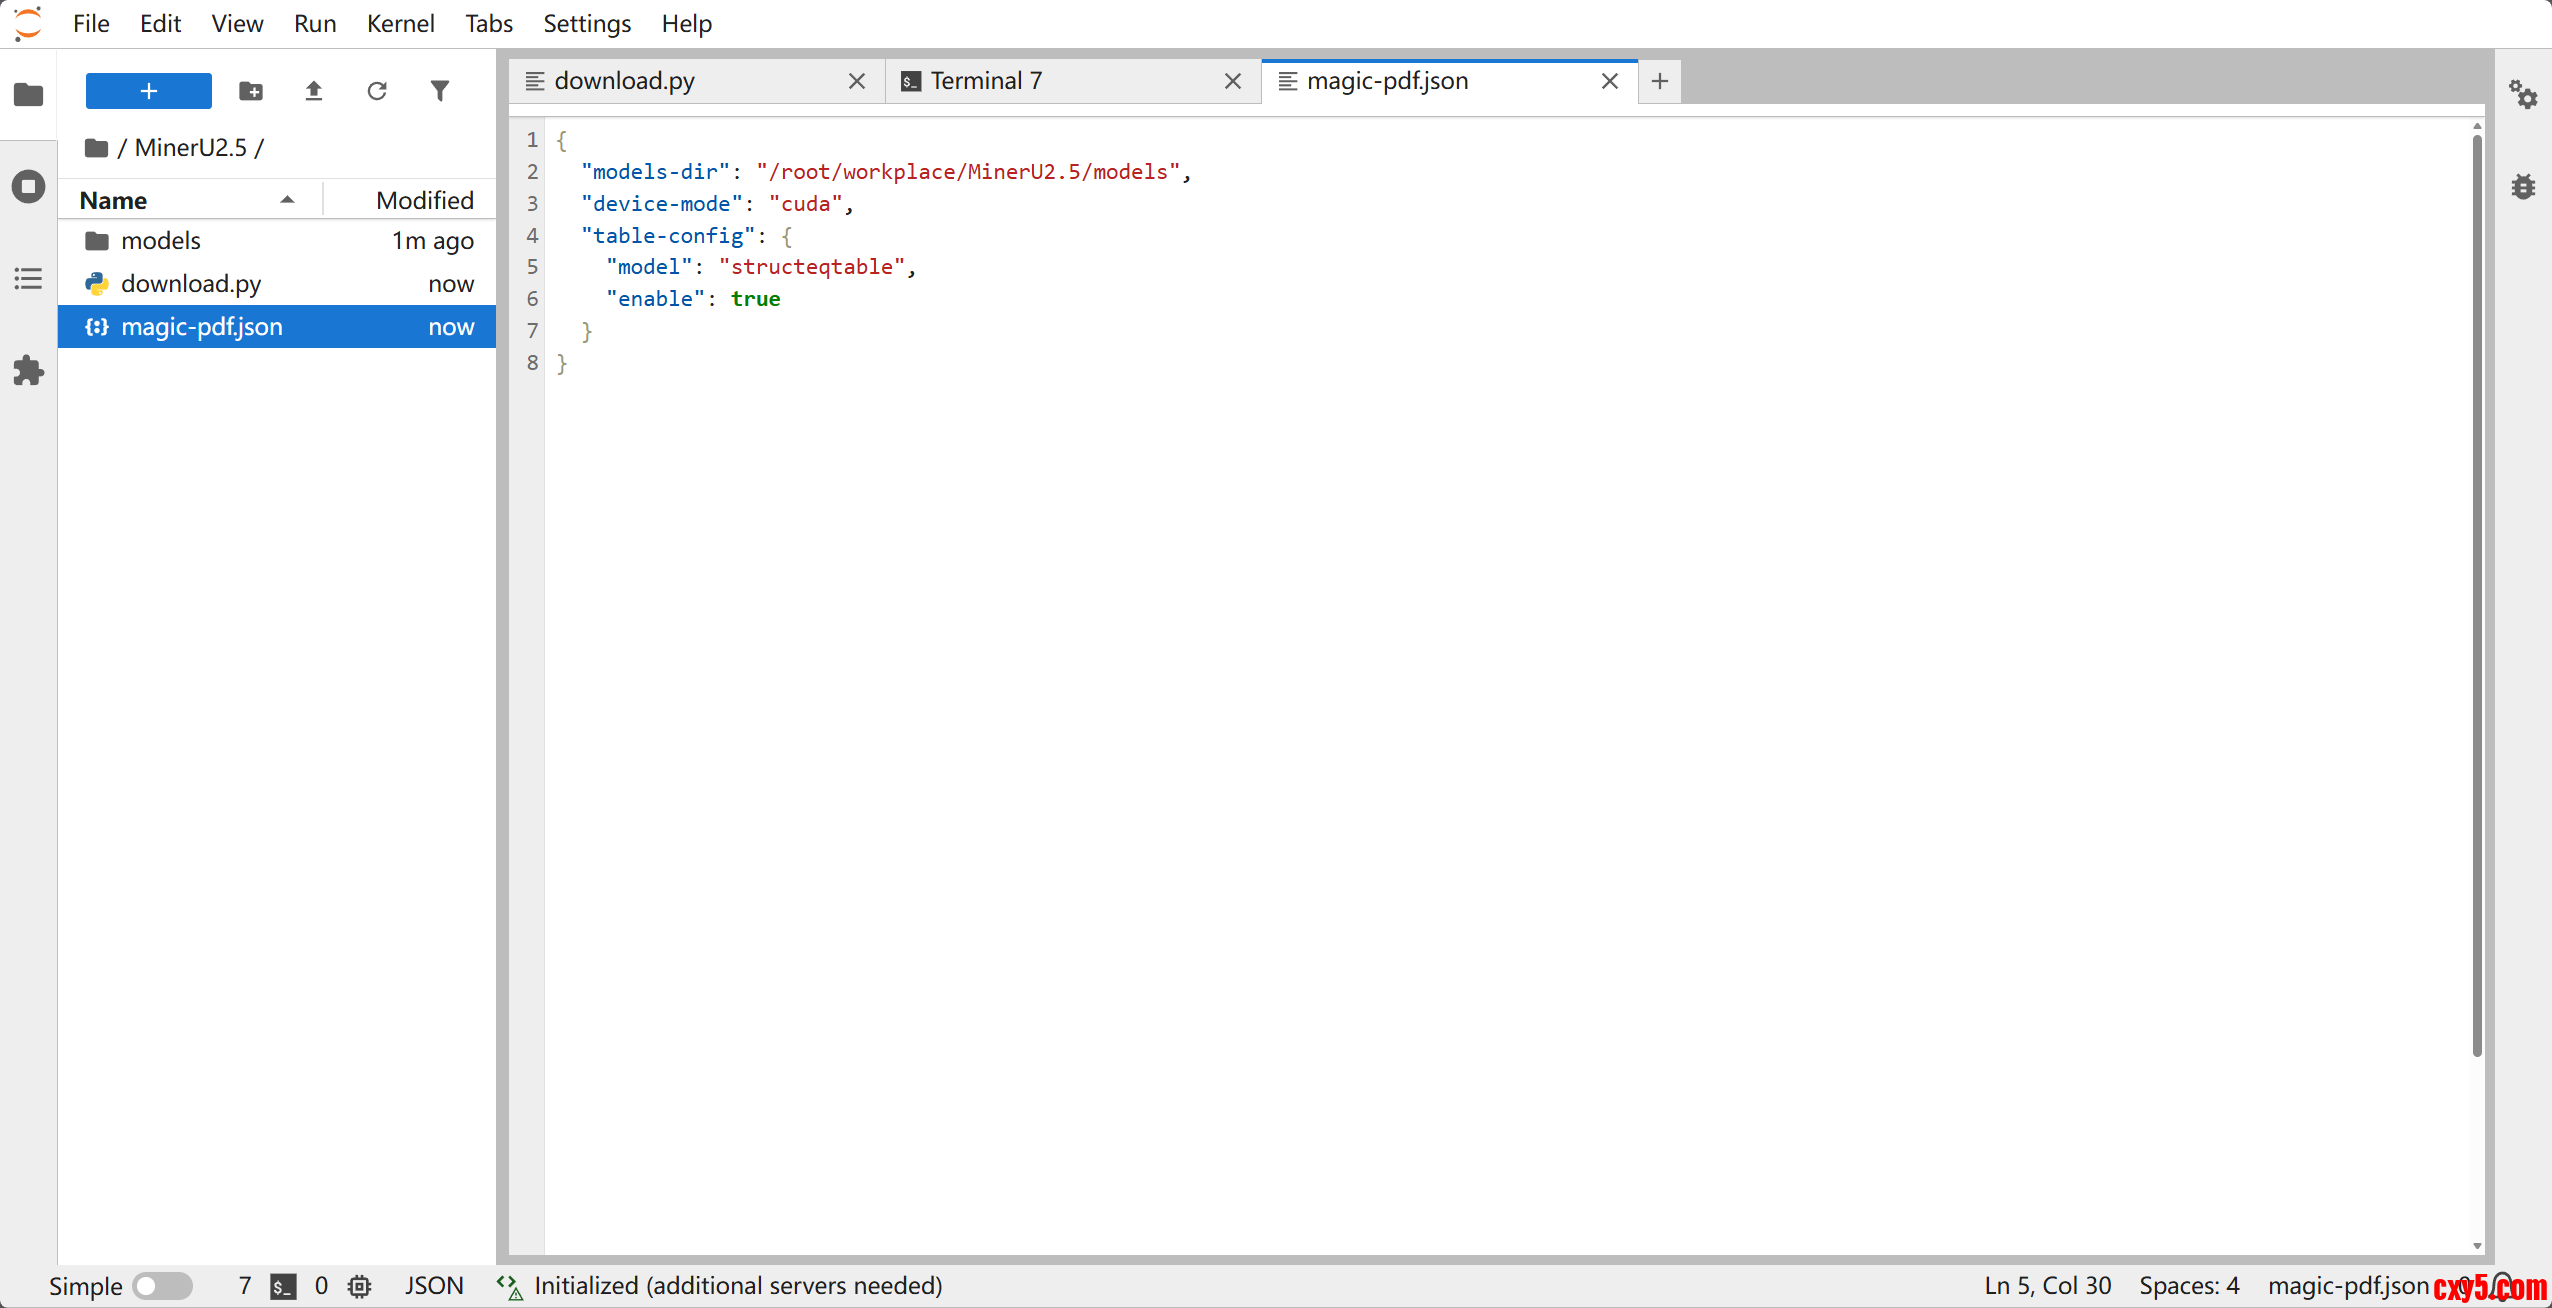This screenshot has width=2552, height=1308.
Task: Open the Spaces: 4 indentation selector
Action: [x=2188, y=1285]
